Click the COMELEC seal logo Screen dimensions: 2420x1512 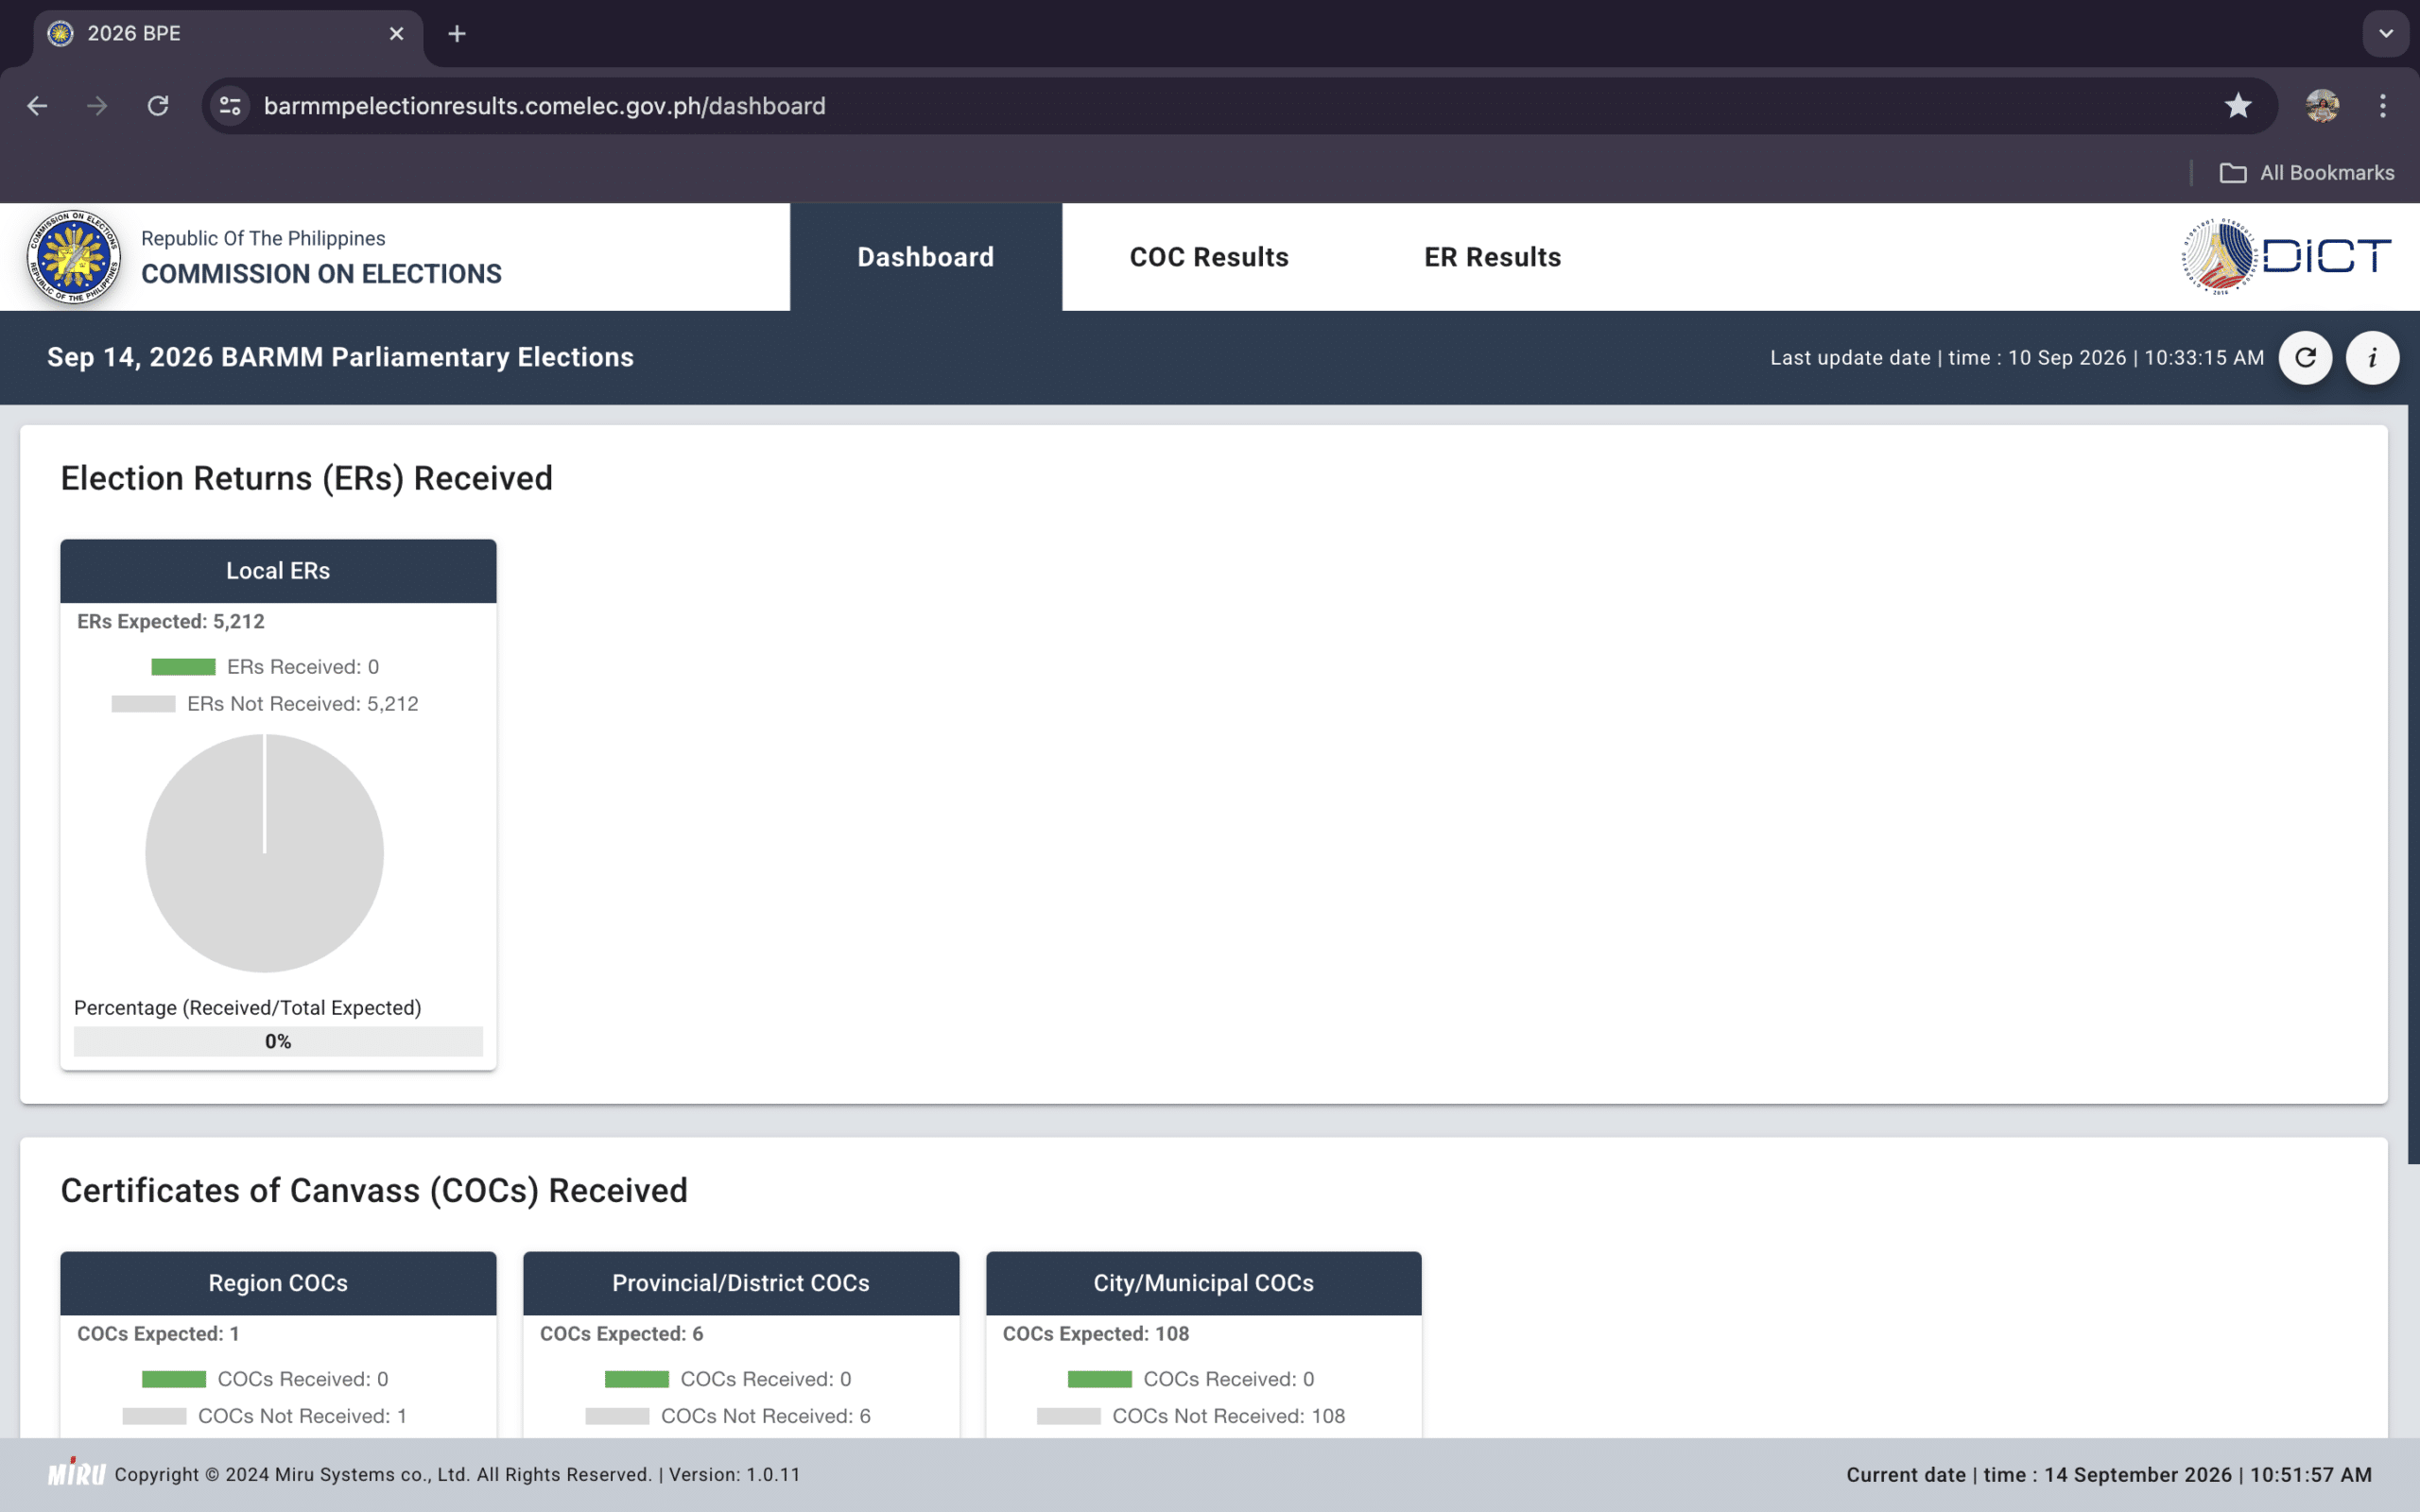74,257
